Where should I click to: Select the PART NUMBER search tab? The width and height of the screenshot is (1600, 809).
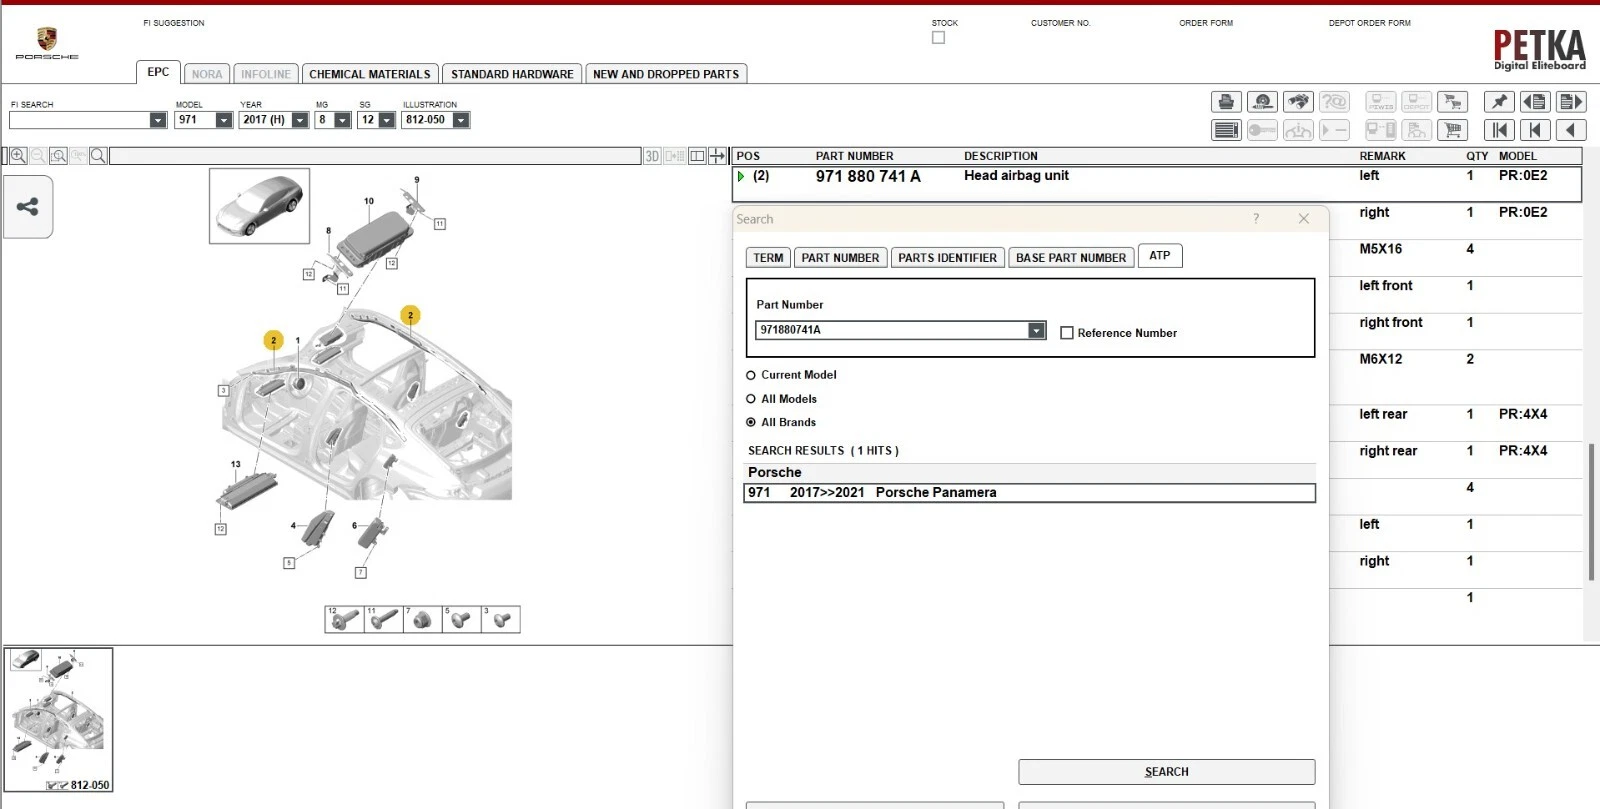[x=840, y=258]
